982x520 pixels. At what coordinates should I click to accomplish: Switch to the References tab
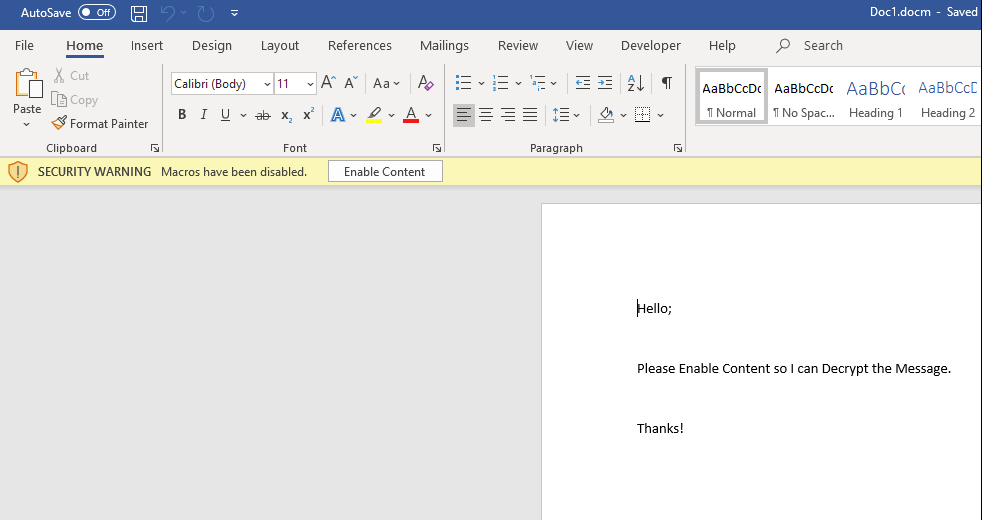[x=360, y=46]
